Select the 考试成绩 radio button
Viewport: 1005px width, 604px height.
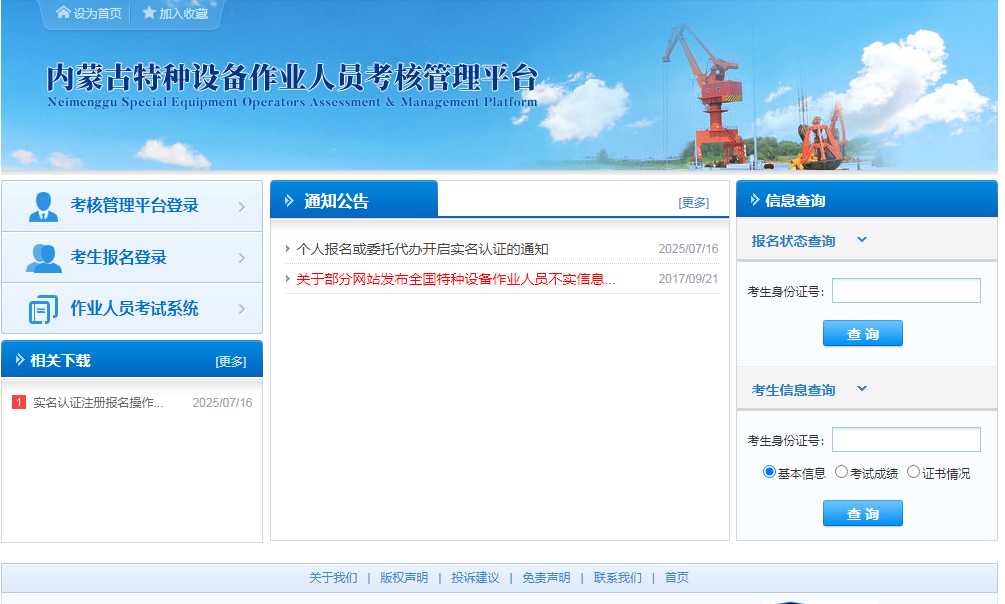[x=841, y=472]
